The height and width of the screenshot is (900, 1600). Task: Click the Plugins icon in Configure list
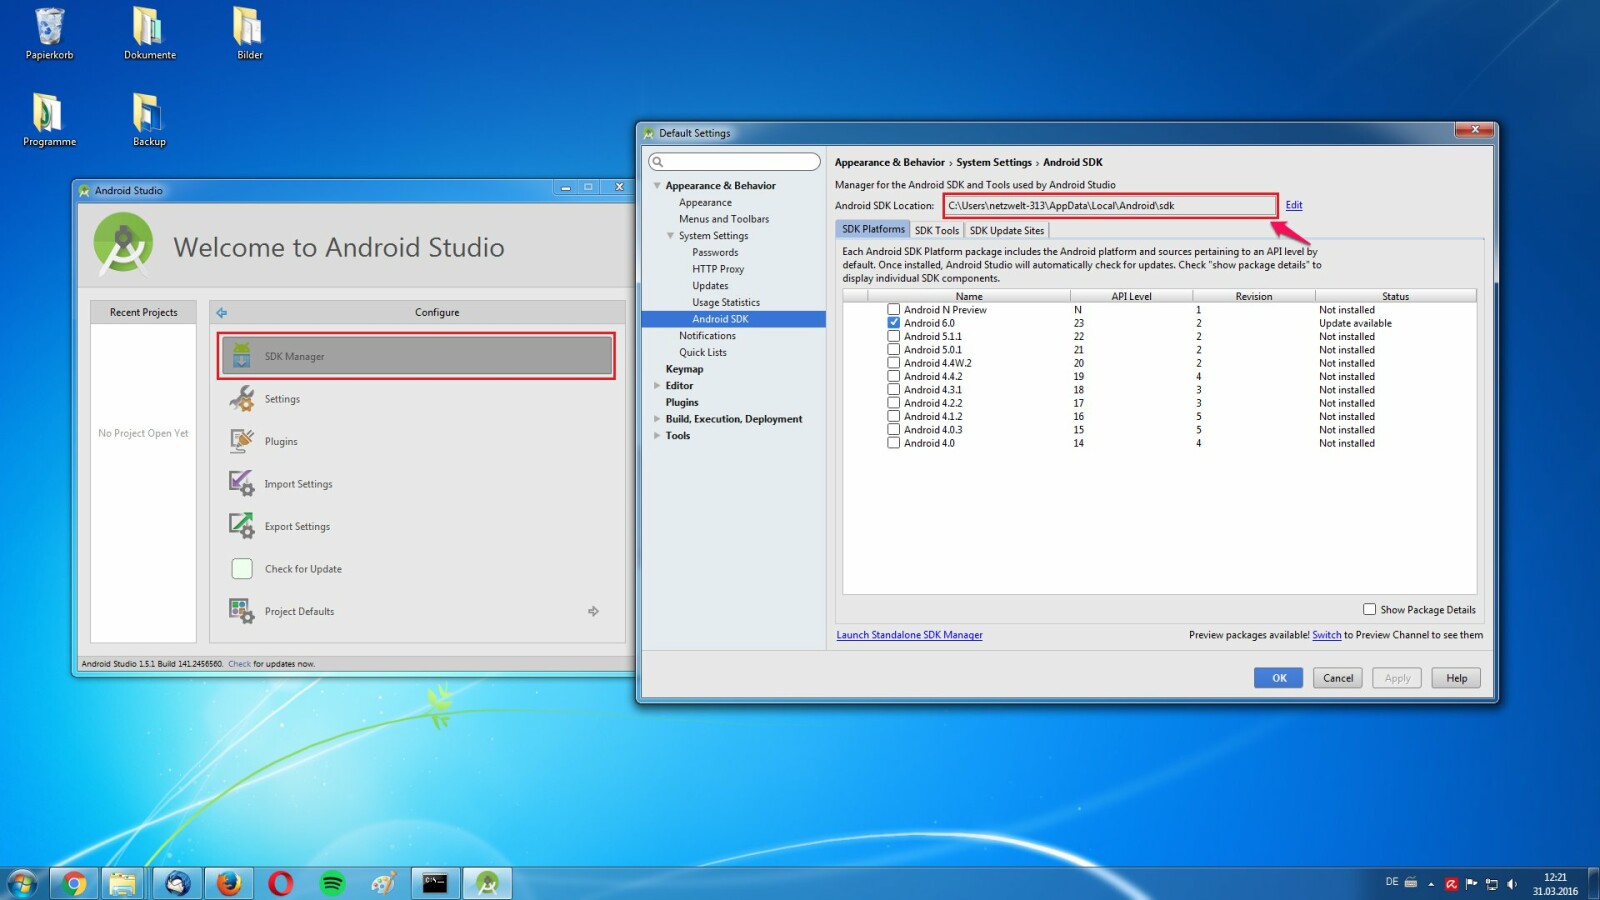pos(242,441)
